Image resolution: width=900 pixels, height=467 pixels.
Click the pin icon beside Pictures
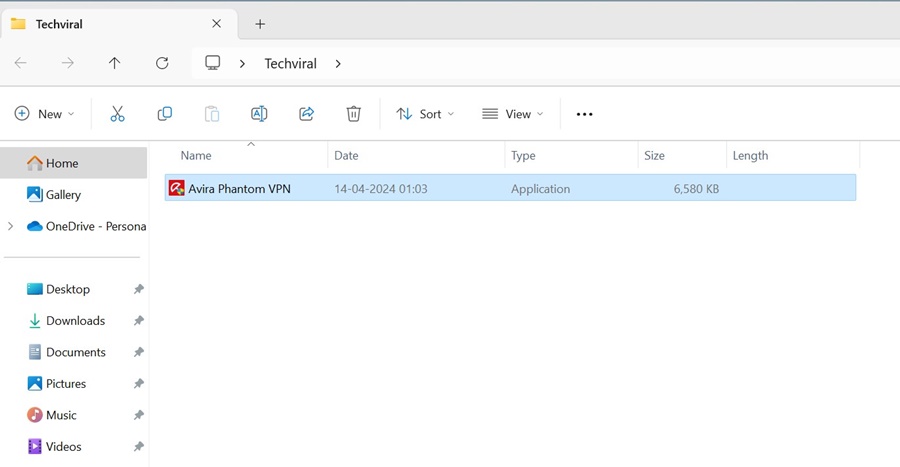coord(139,384)
